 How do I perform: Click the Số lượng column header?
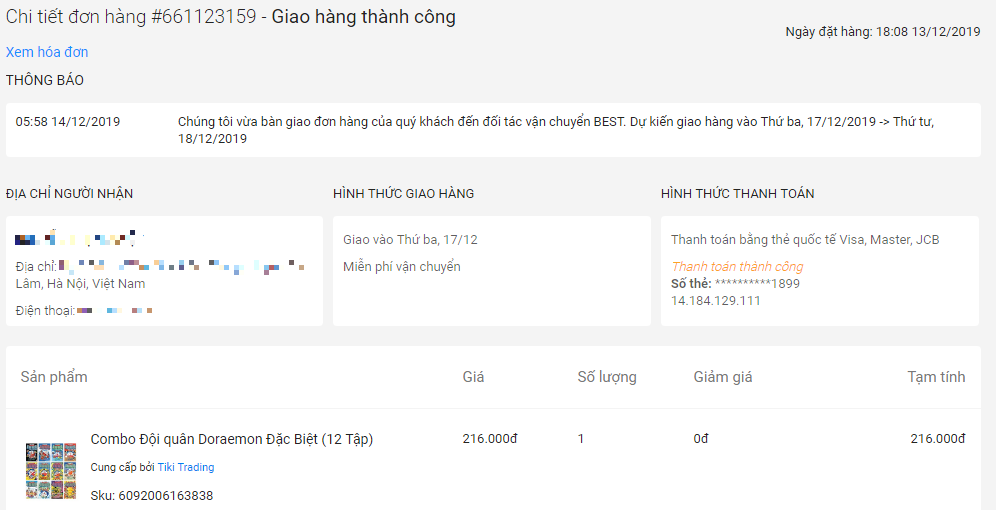(x=607, y=377)
